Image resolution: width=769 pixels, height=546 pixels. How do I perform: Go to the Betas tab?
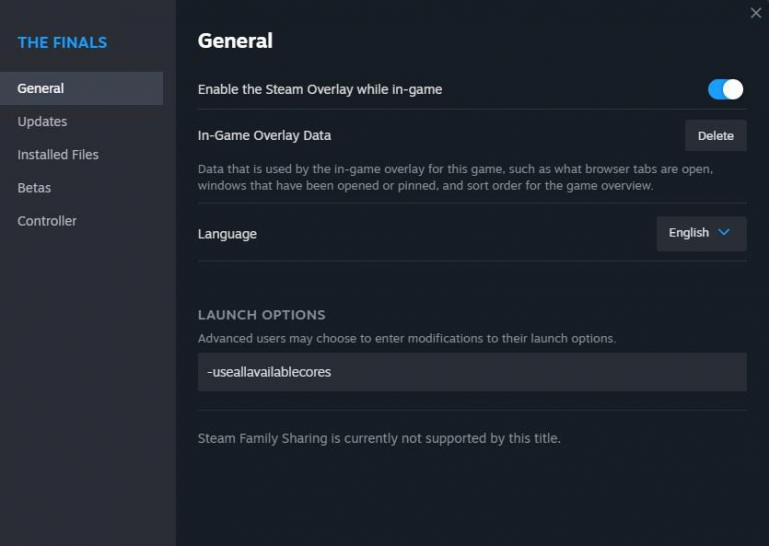tap(34, 187)
